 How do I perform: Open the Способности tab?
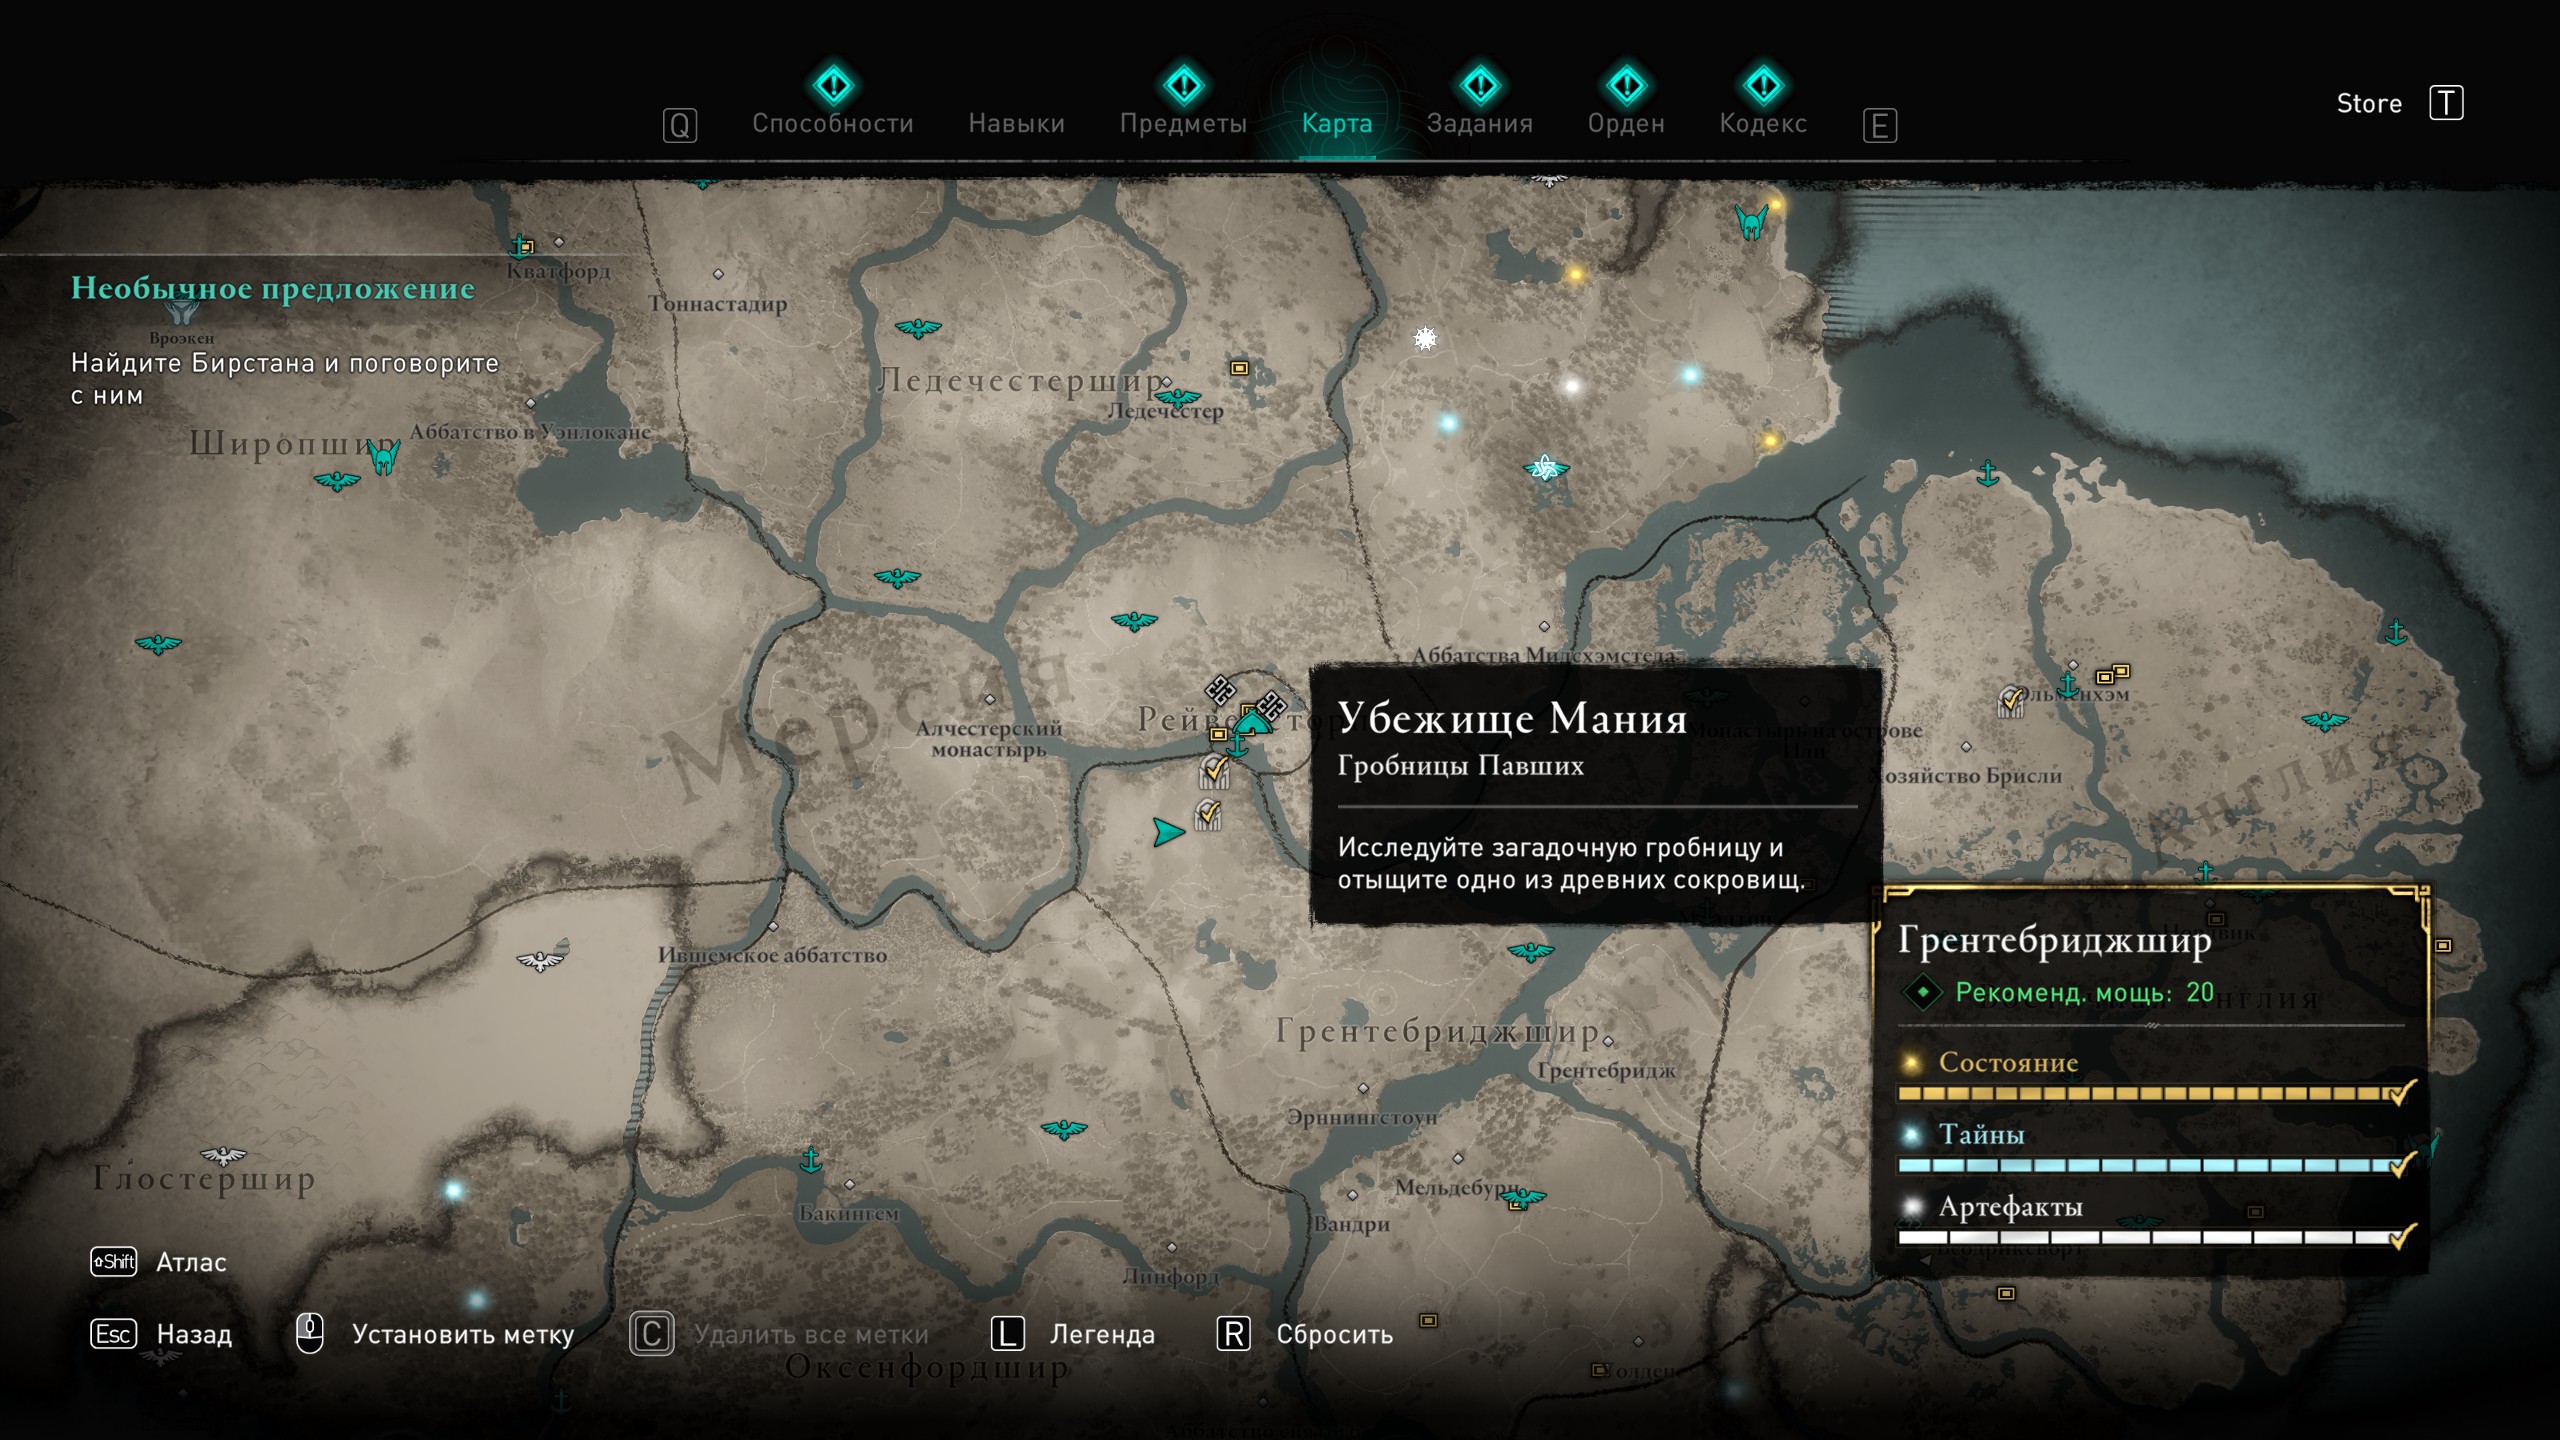[x=832, y=123]
